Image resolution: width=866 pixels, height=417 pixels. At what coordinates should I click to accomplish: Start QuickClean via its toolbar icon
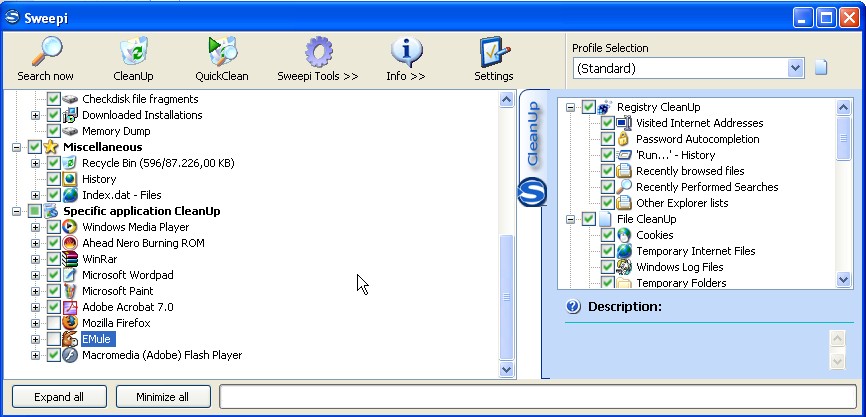coord(222,51)
